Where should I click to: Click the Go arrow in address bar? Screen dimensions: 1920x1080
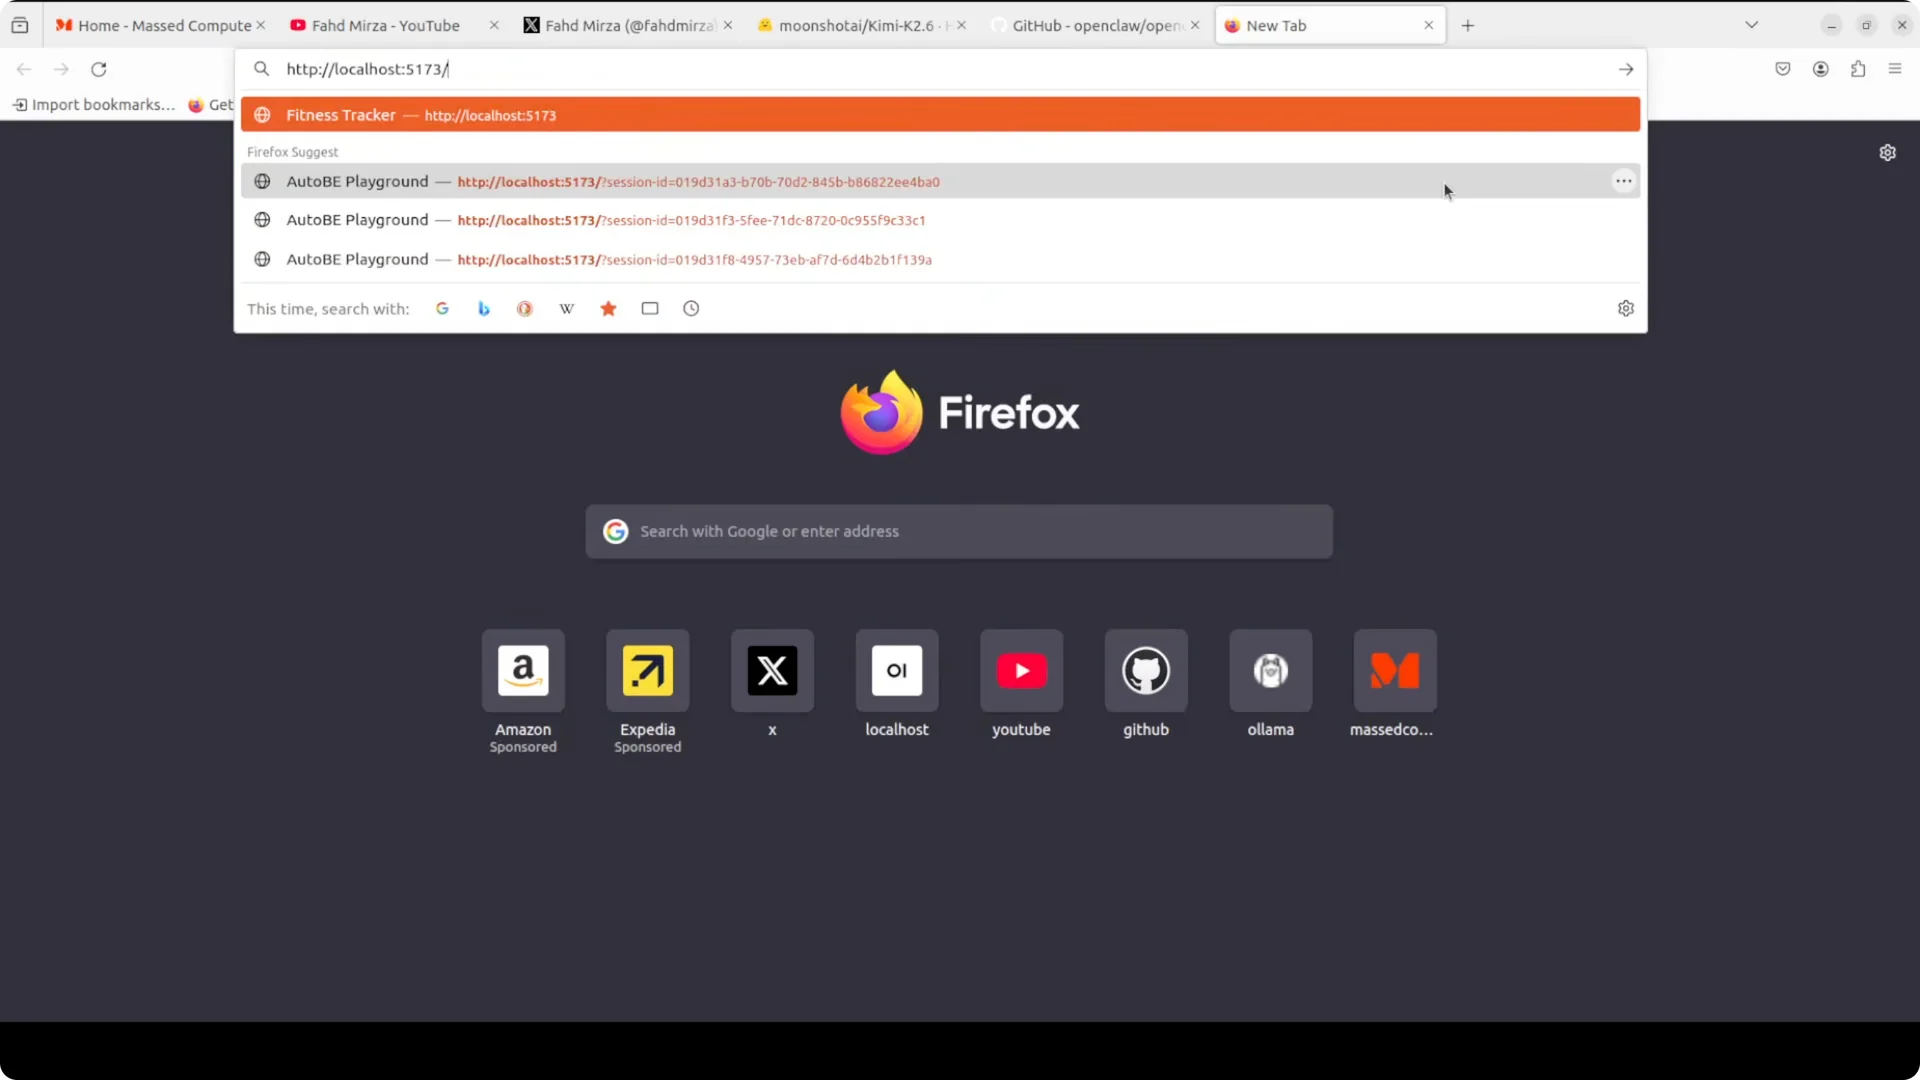1626,69
